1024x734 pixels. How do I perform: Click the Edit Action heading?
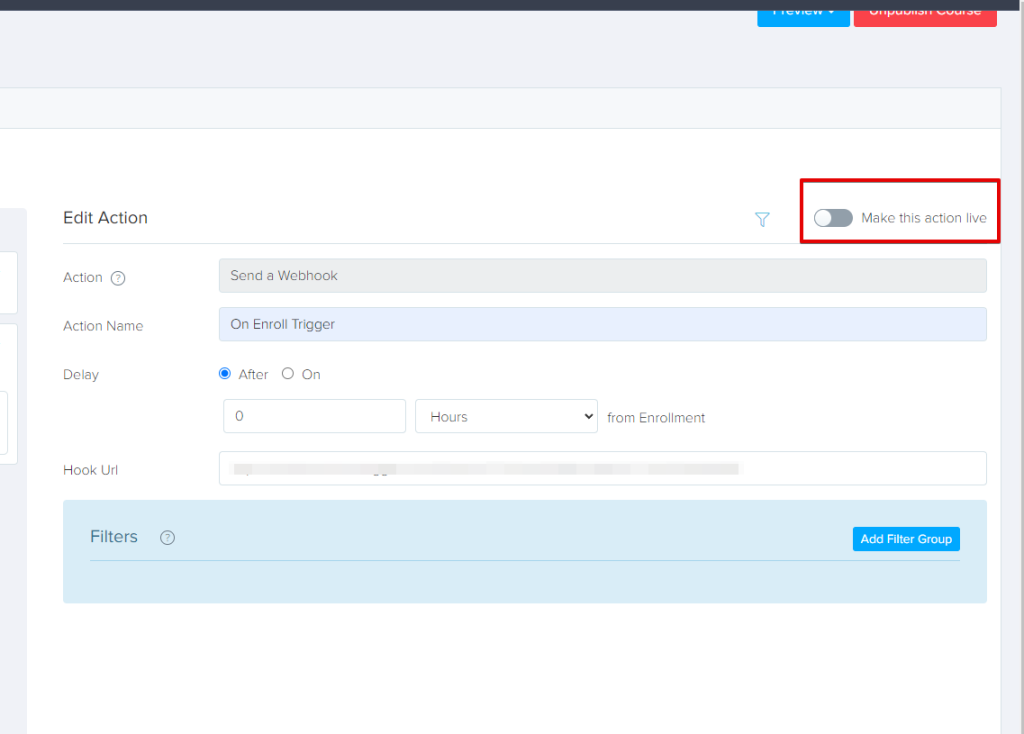tap(105, 218)
